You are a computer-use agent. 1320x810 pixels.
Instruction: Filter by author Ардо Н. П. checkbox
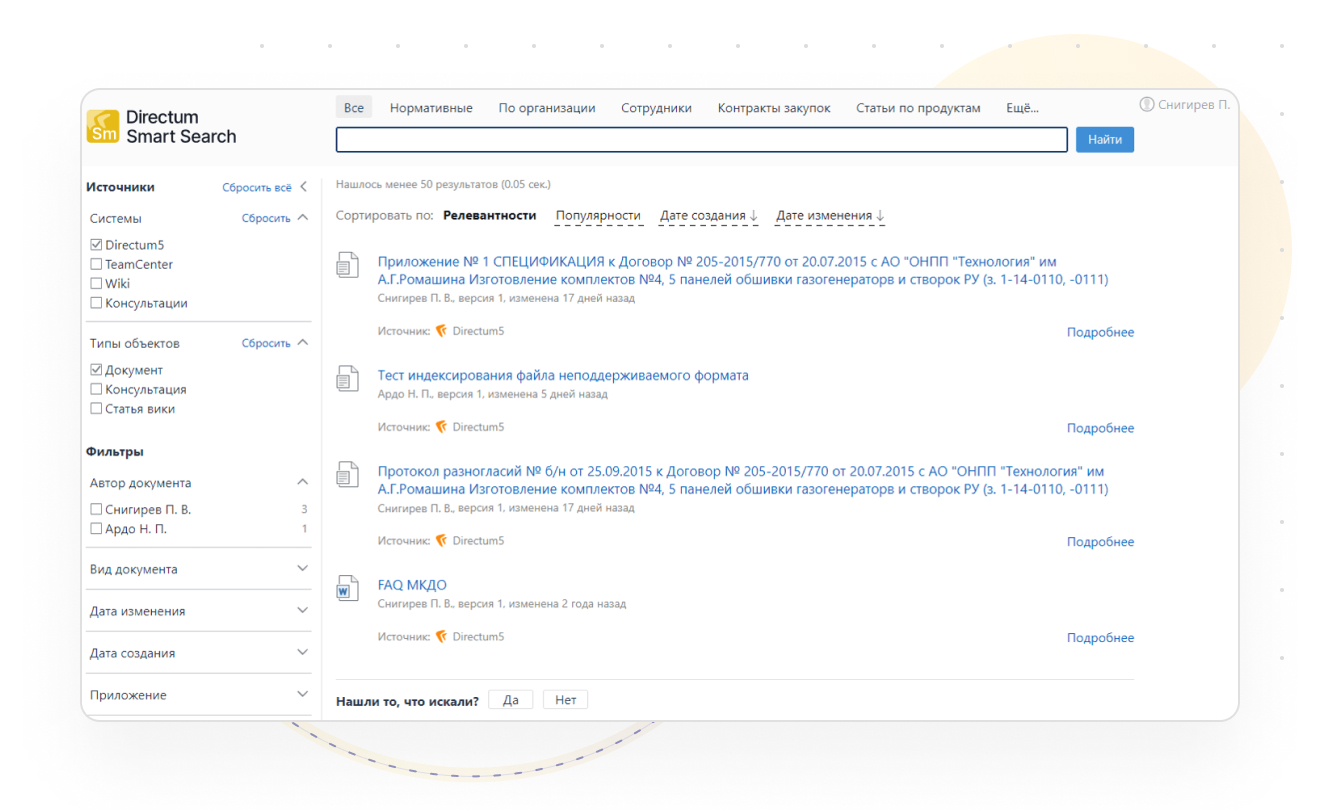(x=96, y=529)
